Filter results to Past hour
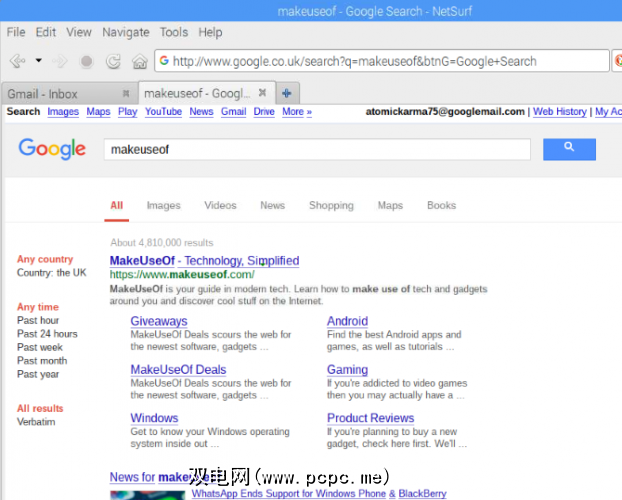The width and height of the screenshot is (622, 500). pos(38,321)
